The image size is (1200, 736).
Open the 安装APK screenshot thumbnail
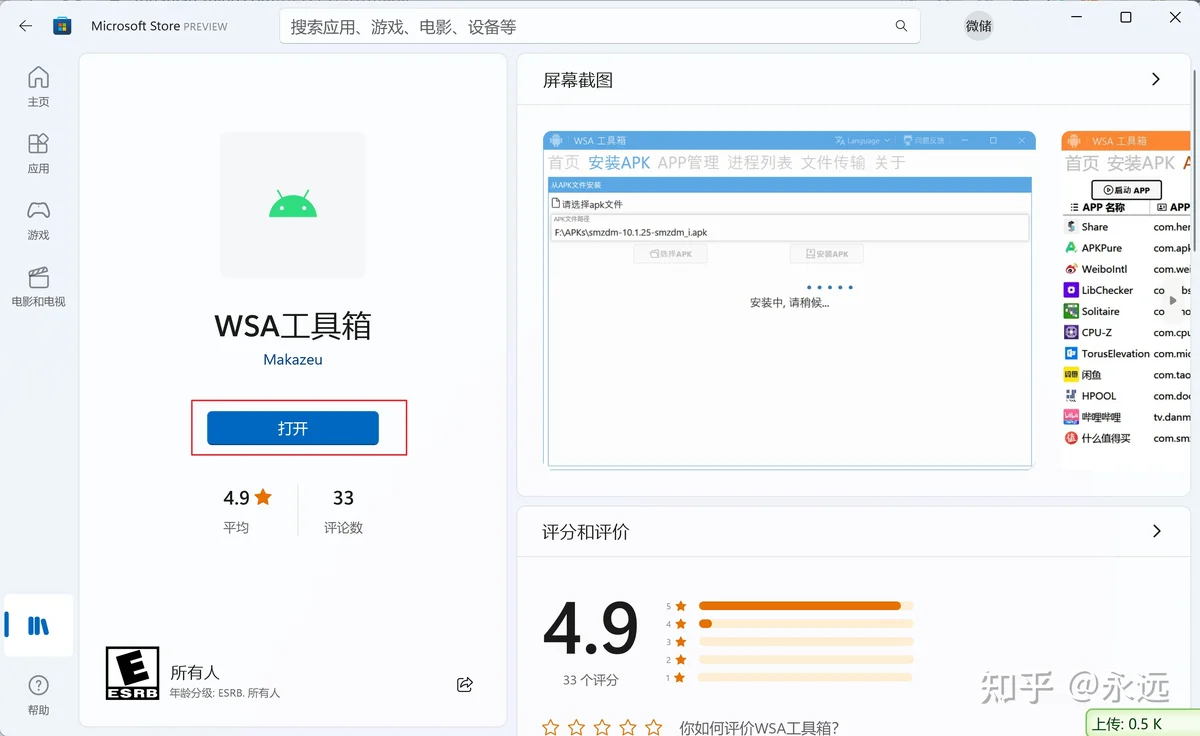tap(789, 299)
